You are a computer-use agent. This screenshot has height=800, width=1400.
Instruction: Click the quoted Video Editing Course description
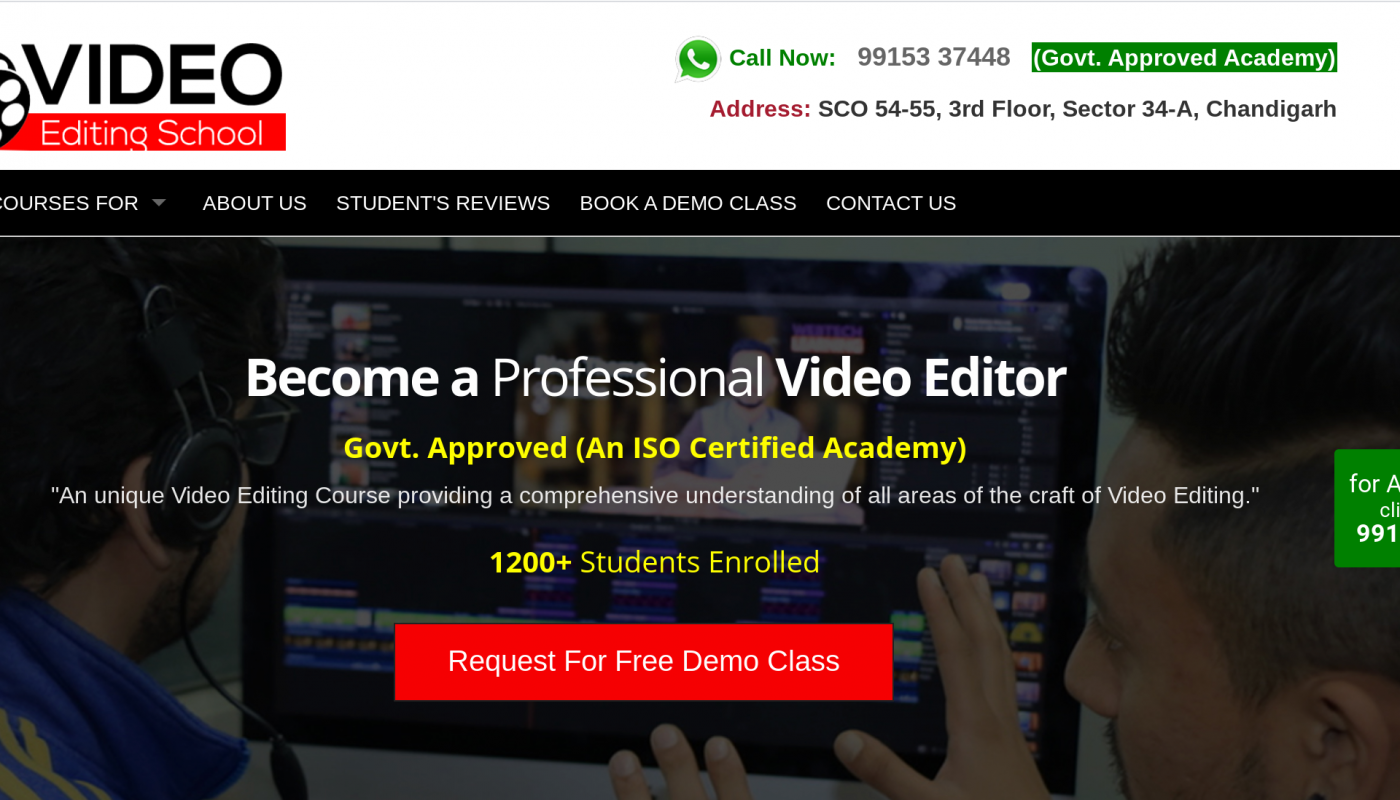[x=655, y=494]
